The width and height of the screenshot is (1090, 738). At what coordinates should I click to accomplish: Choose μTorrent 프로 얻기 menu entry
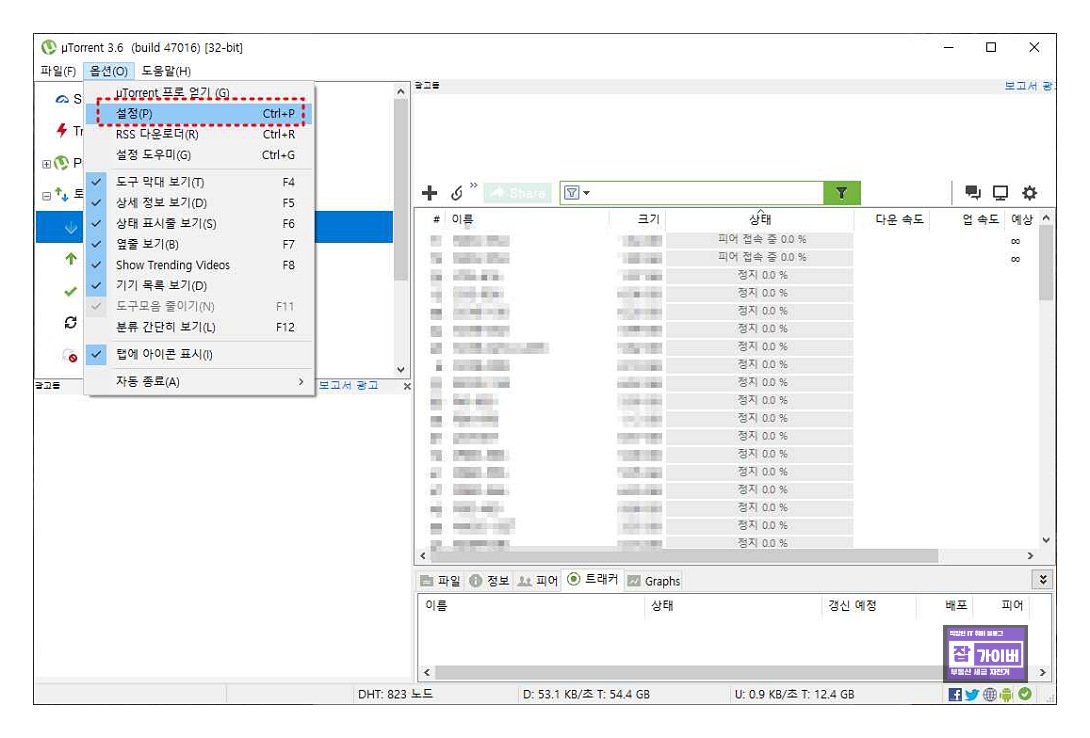pyautogui.click(x=199, y=93)
